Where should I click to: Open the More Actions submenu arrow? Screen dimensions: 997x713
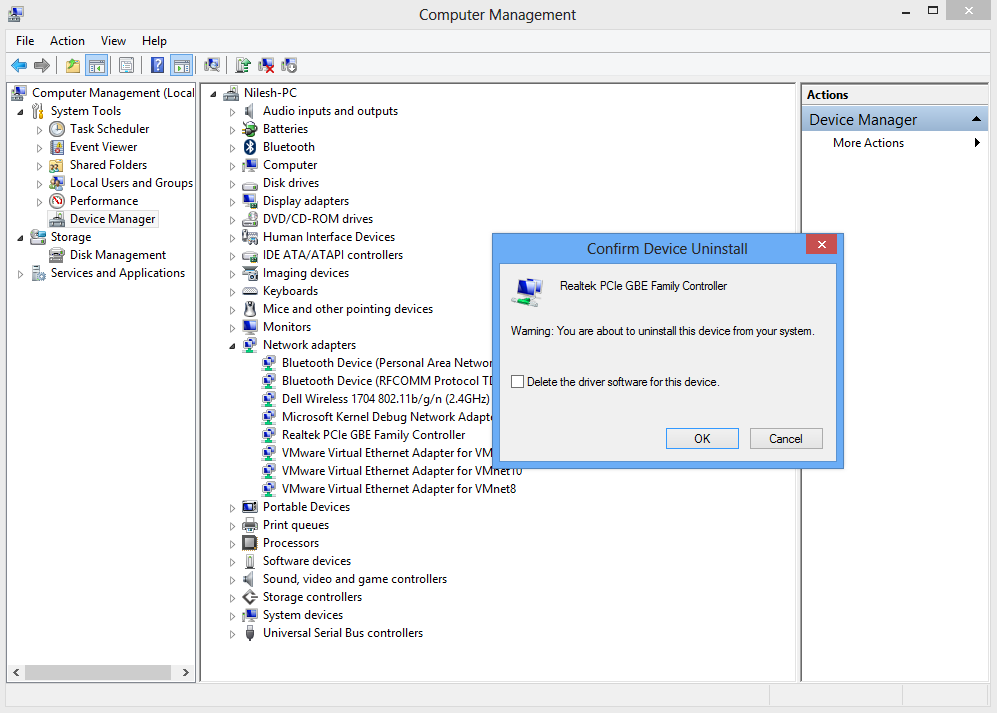[977, 142]
